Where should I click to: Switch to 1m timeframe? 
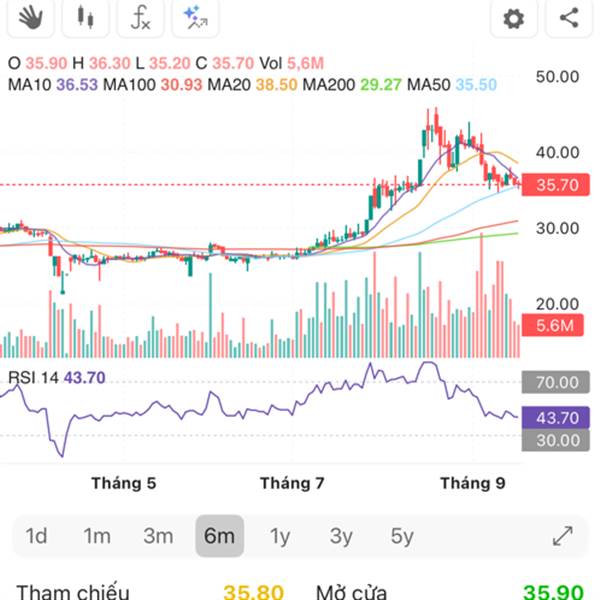(97, 536)
